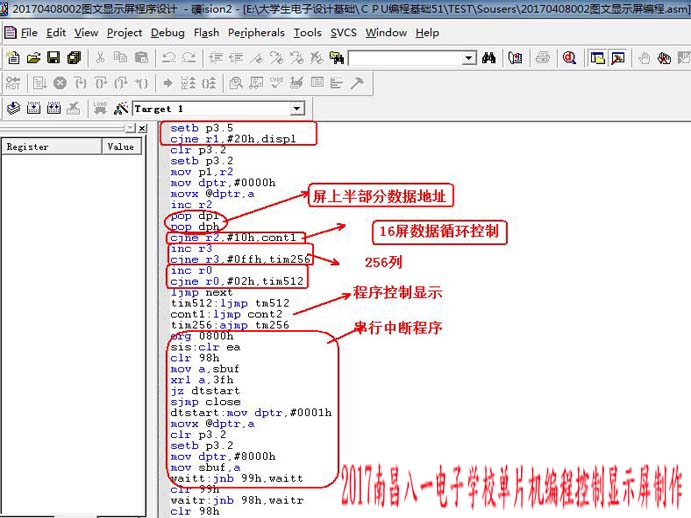
Task: Open the Edit menu
Action: [56, 33]
